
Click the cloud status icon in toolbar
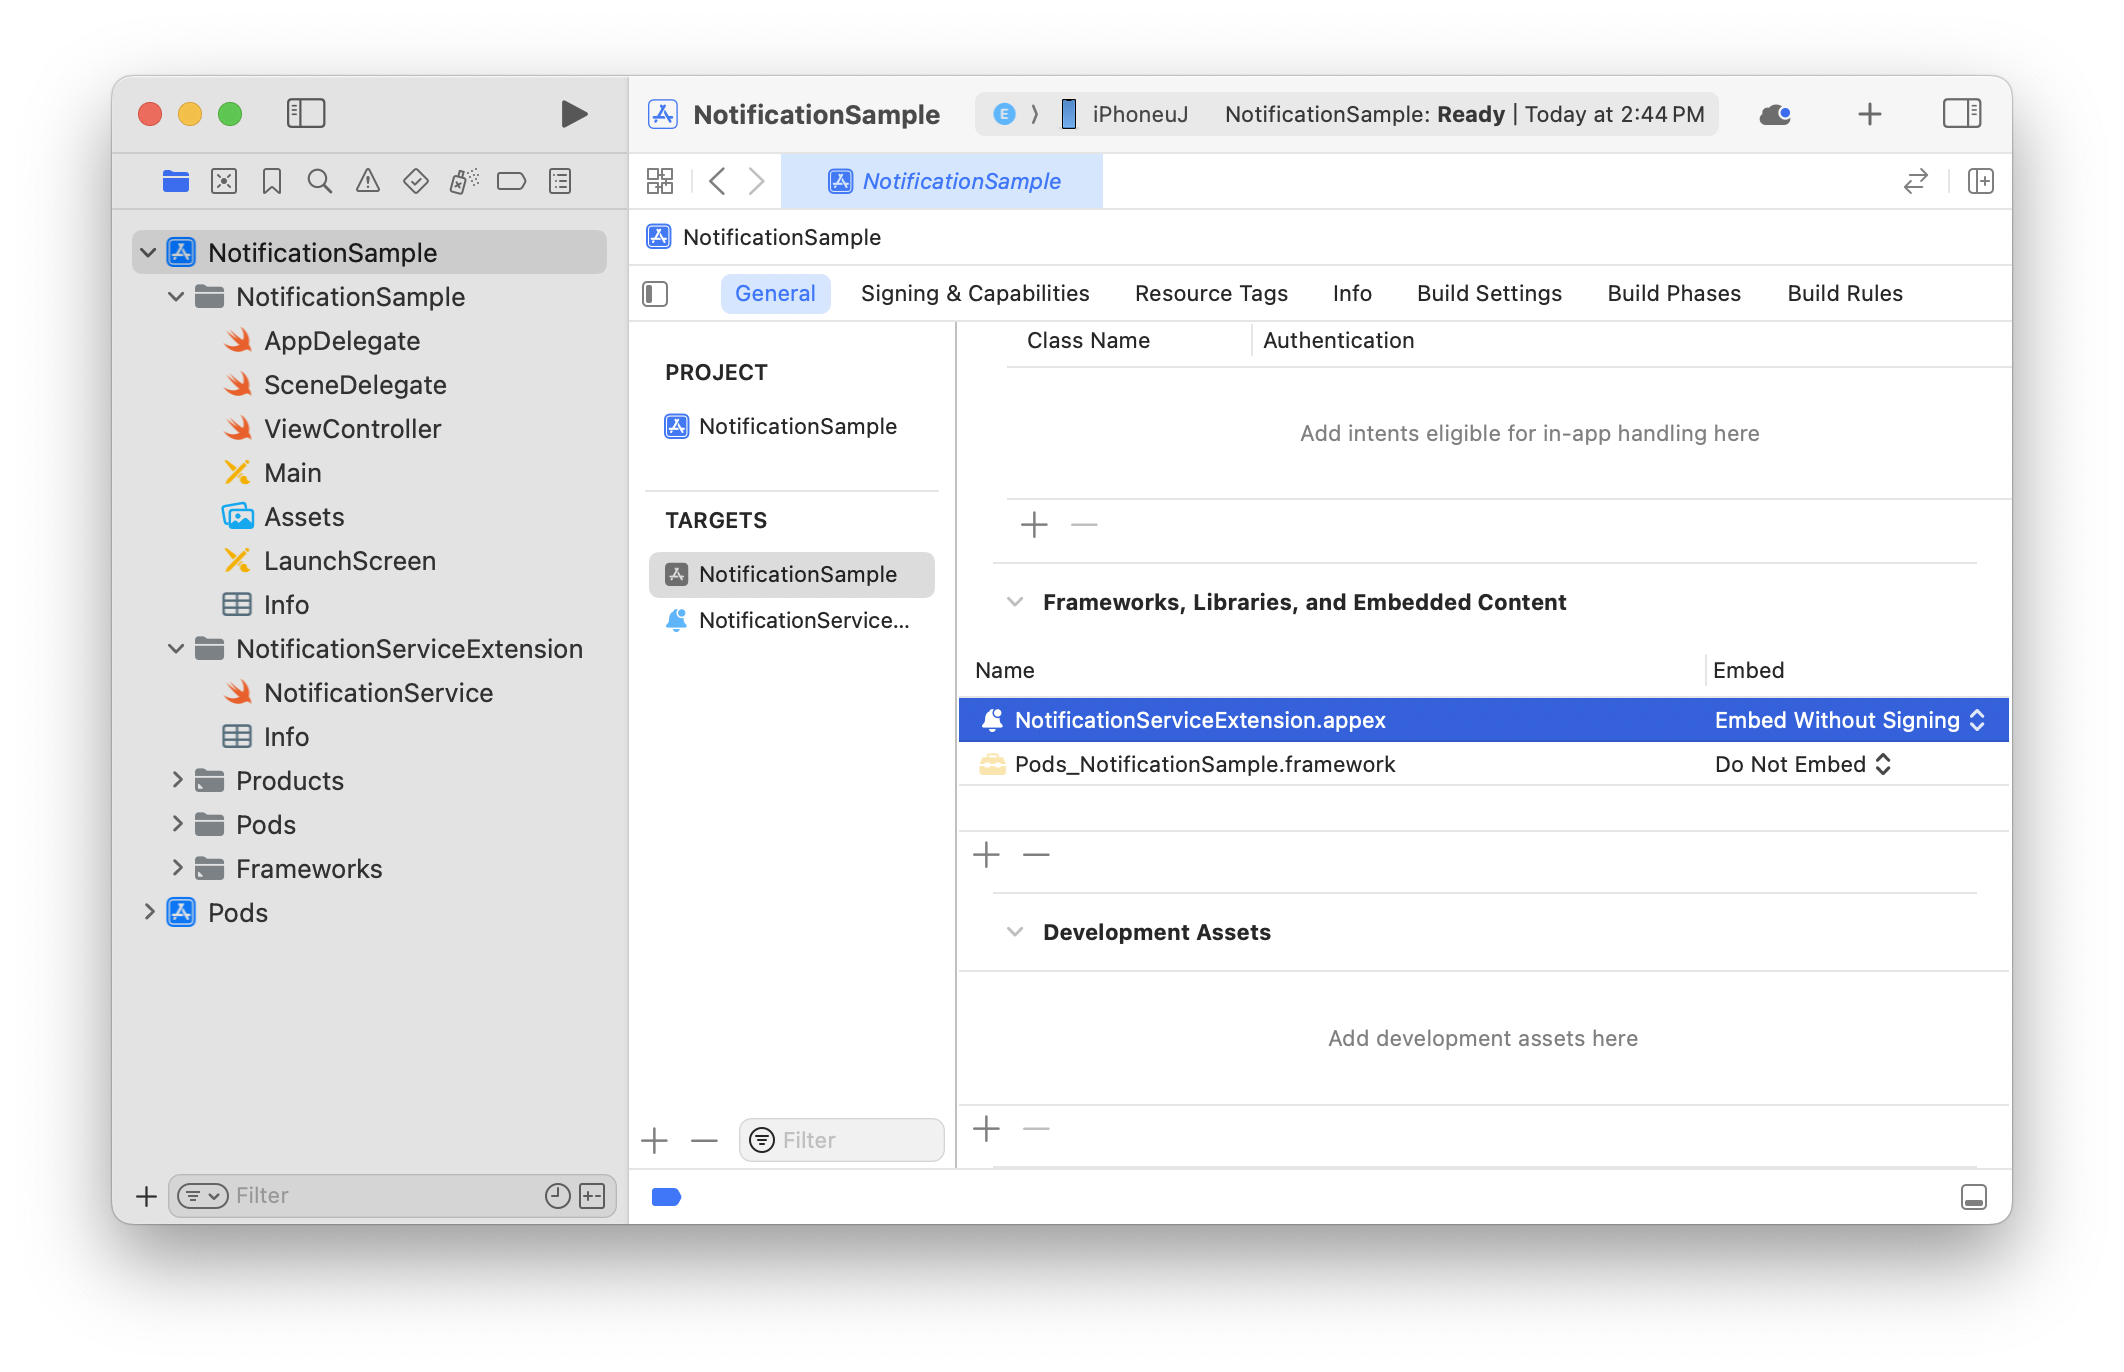(1774, 114)
